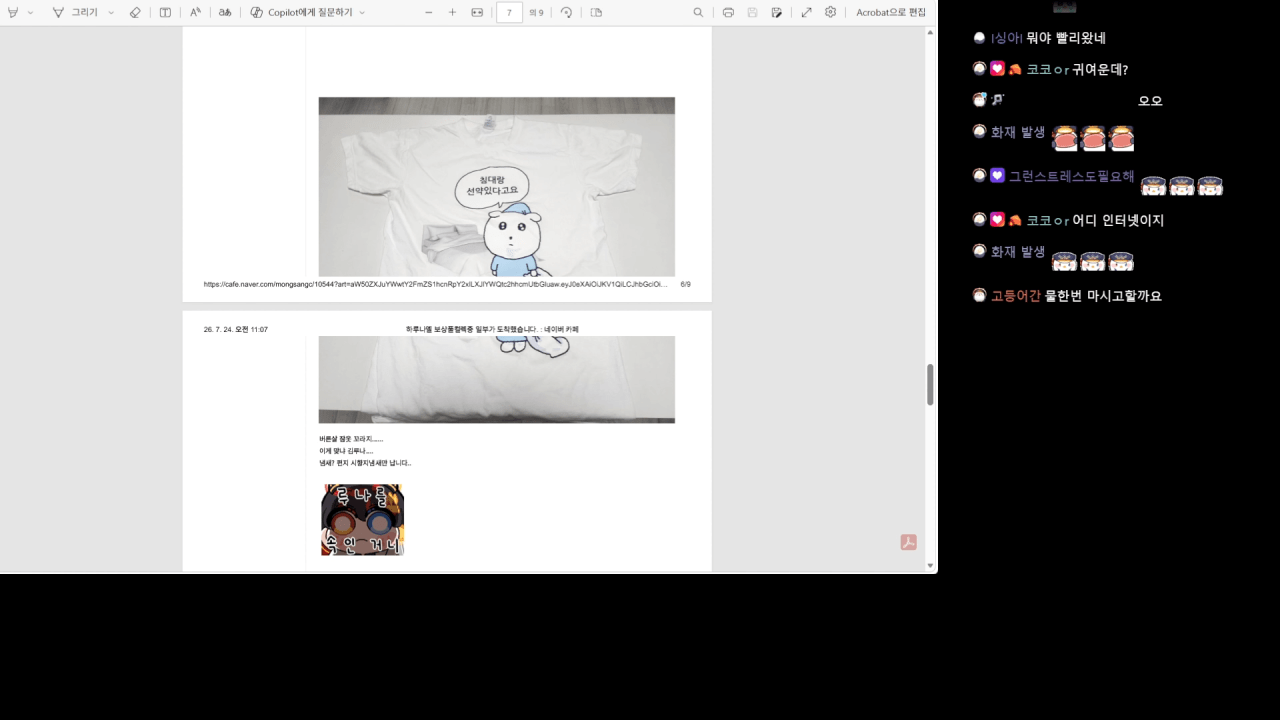Open the translate tool
1280x720 pixels.
225,12
